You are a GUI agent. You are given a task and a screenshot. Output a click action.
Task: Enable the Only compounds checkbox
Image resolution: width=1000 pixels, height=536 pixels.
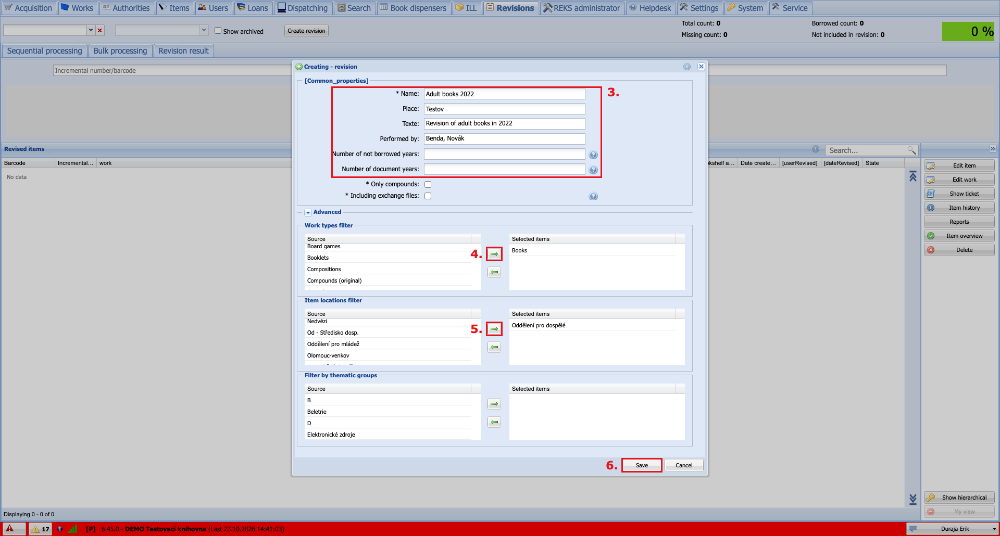[428, 184]
